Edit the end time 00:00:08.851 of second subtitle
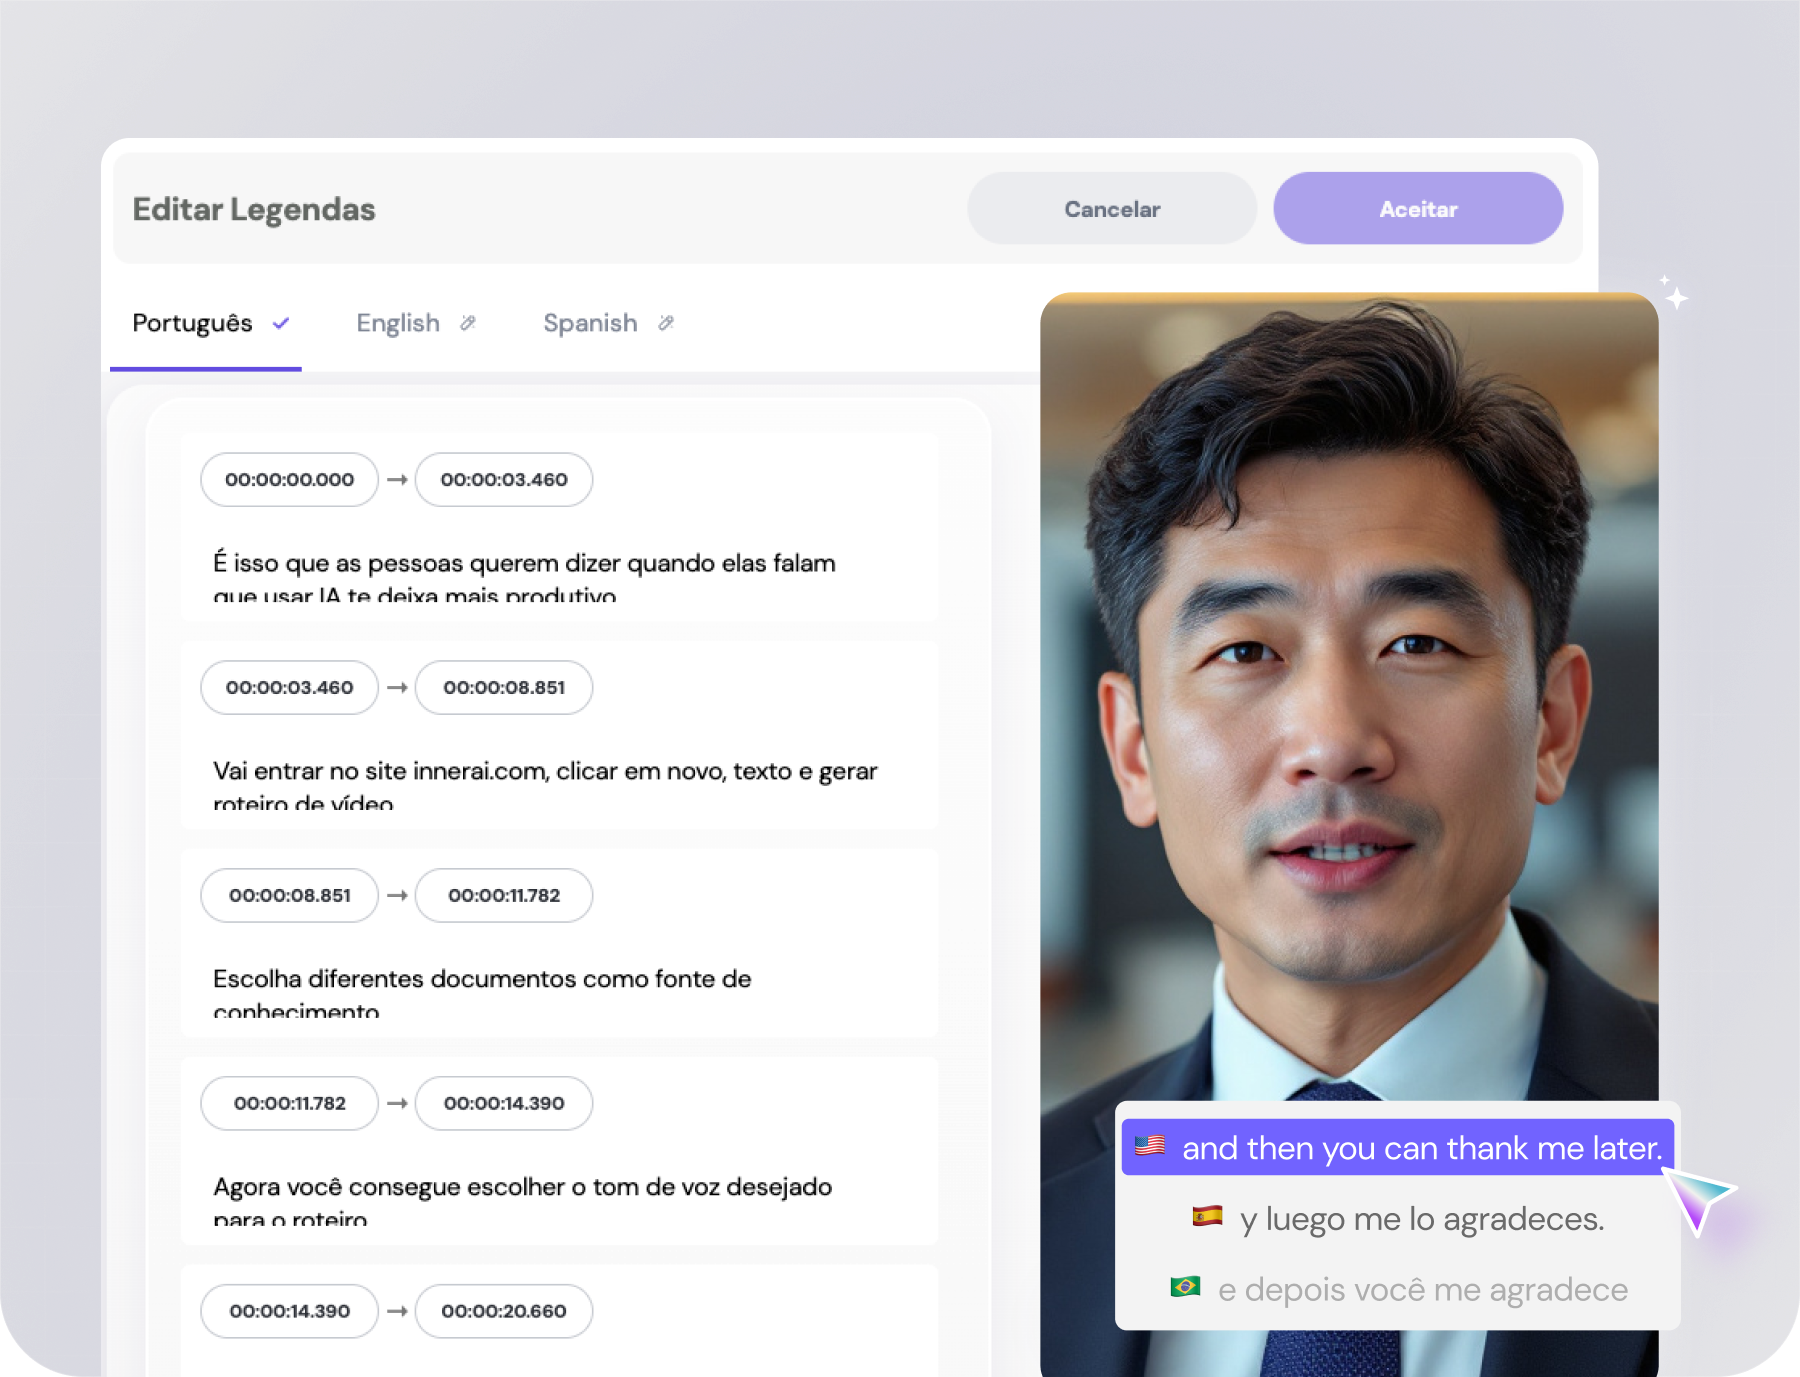Viewport: 1800px width, 1377px height. pyautogui.click(x=504, y=688)
